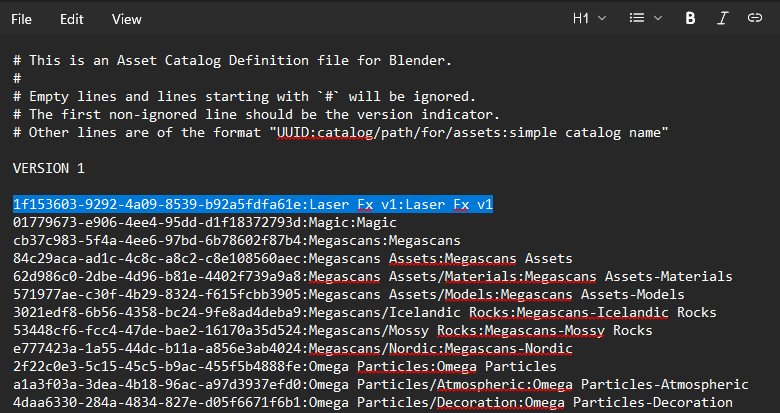Click the first comment line about Blender
Viewport: 780px width, 413px height.
(232, 61)
